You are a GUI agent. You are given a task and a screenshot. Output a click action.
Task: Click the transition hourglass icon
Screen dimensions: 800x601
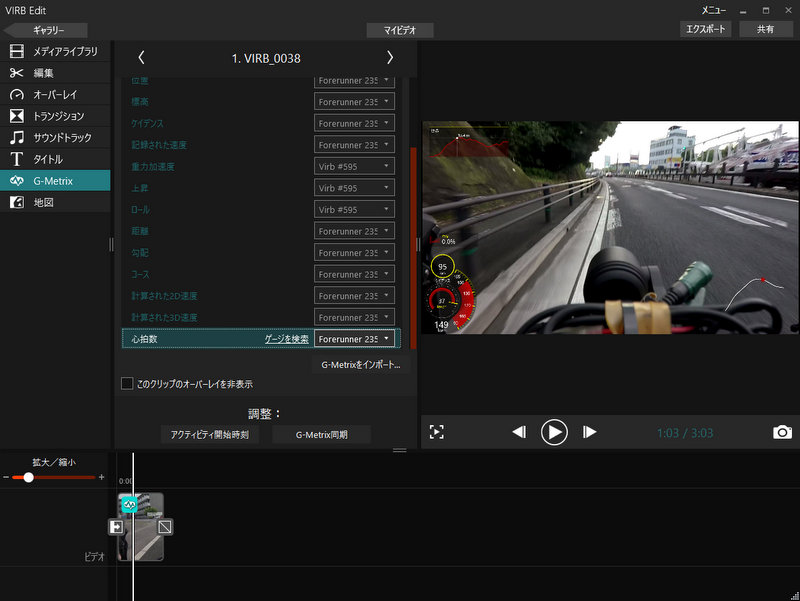[x=17, y=116]
